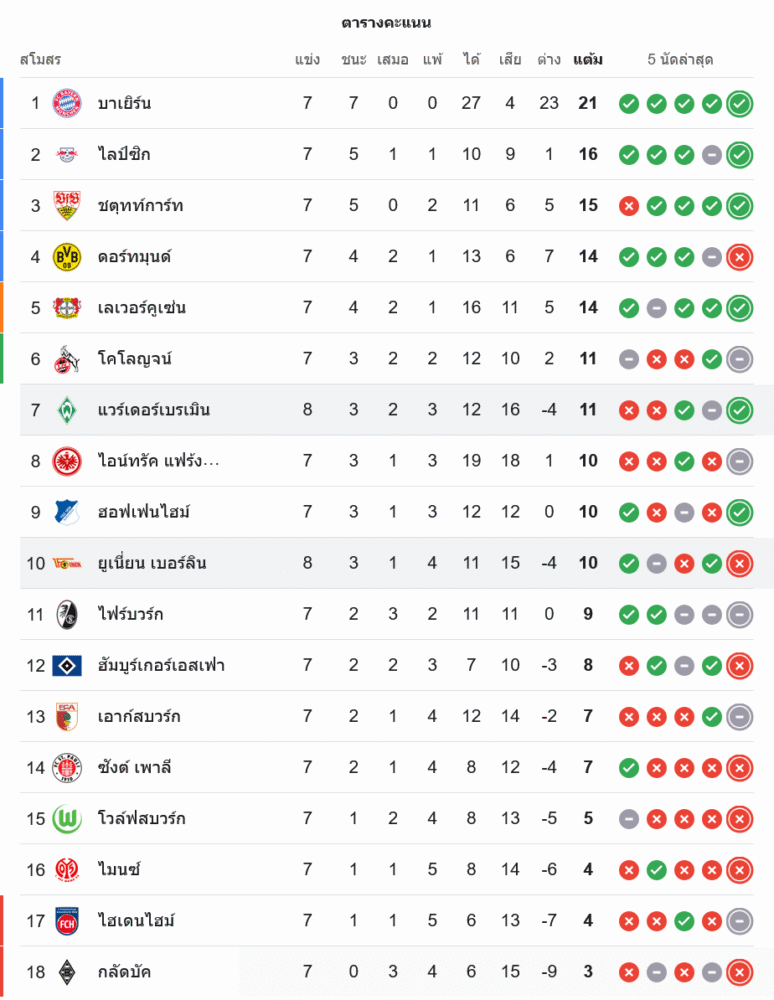774x1000 pixels.
Task: Open the กลัดบัค team link
Action: point(124,972)
